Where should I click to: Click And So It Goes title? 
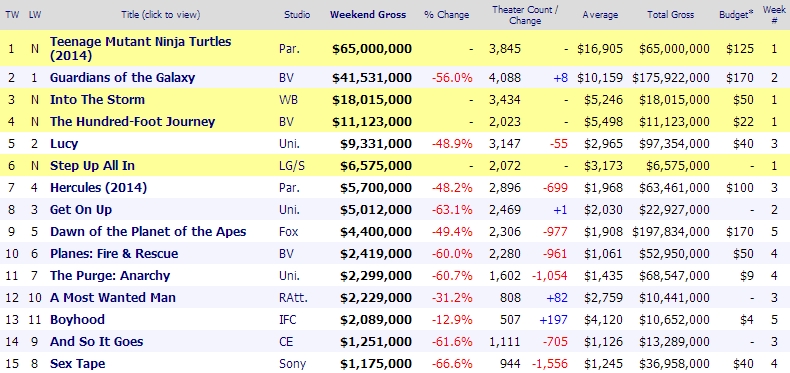click(x=96, y=342)
